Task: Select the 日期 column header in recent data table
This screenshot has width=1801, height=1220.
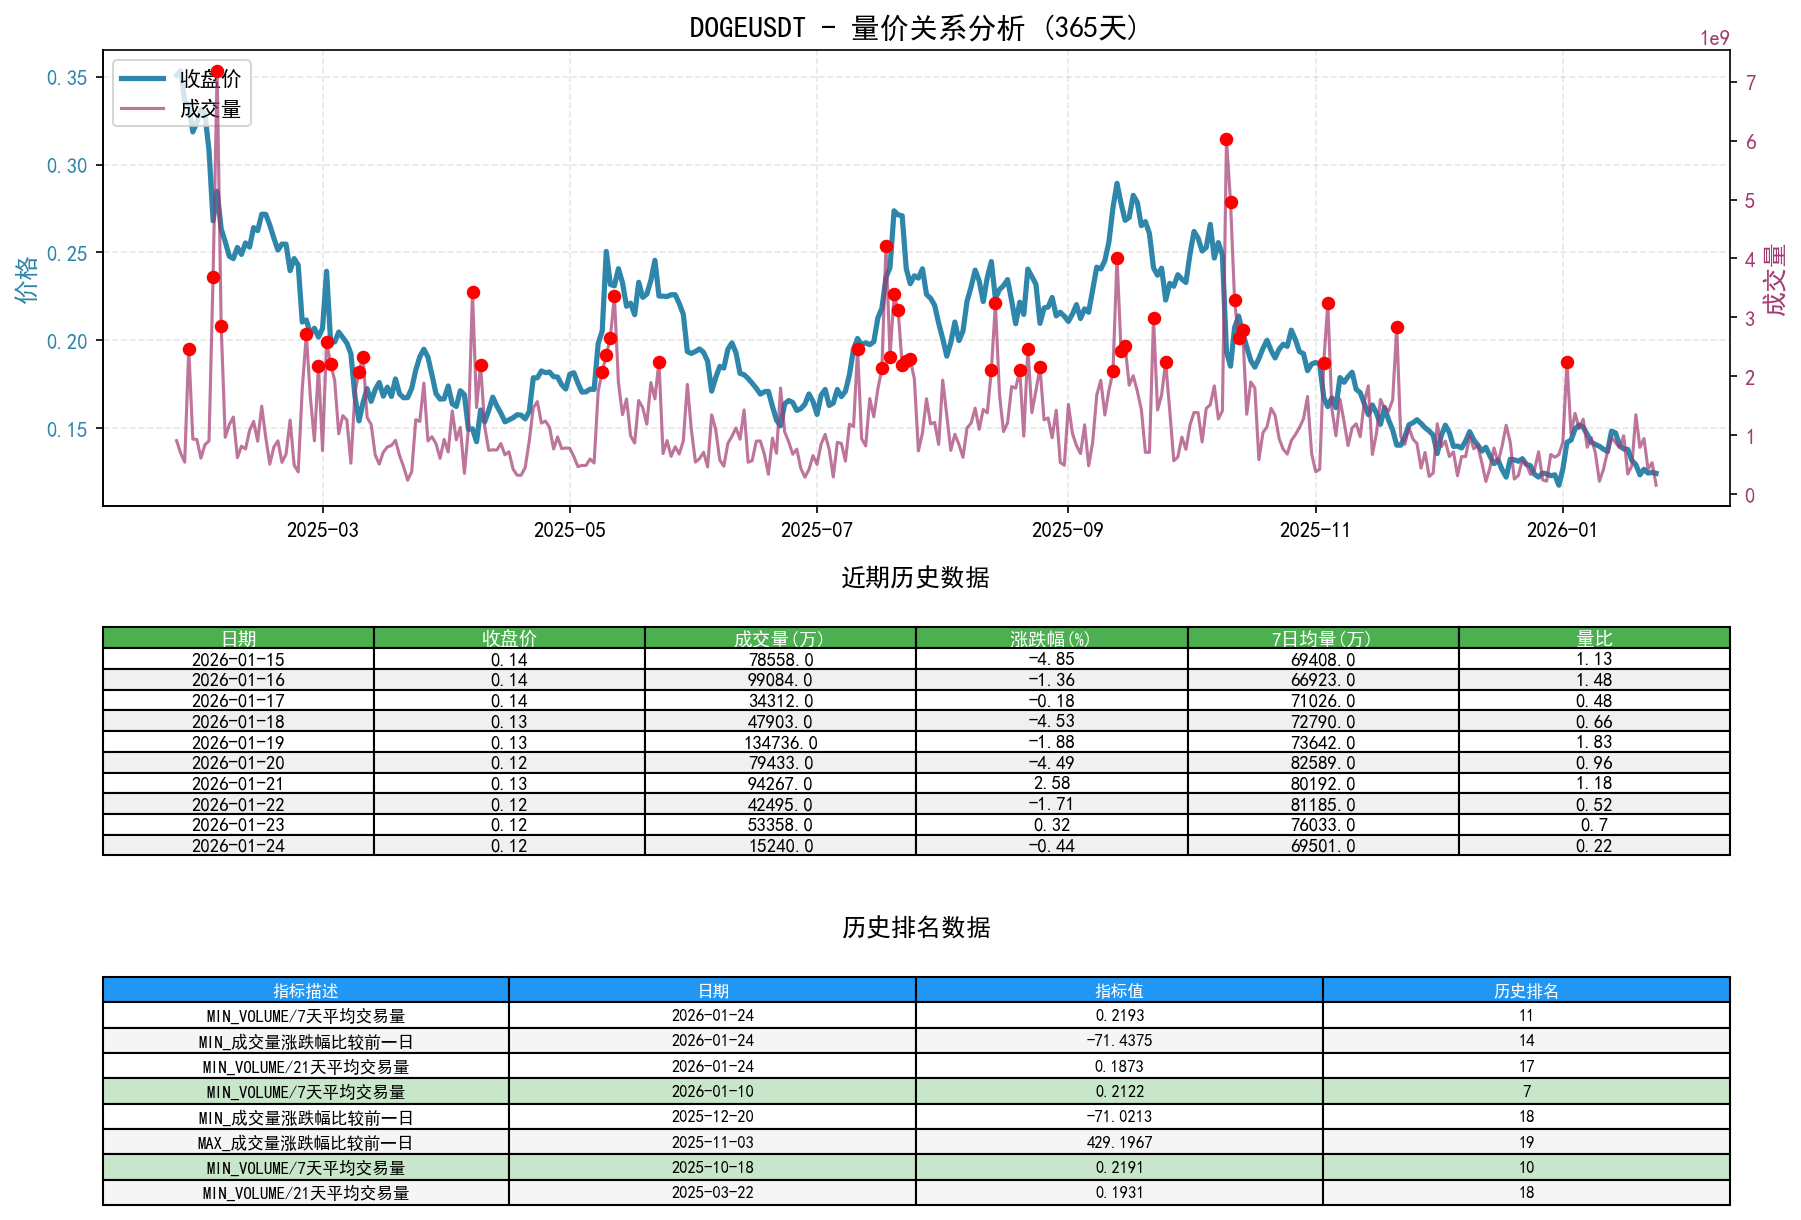Action: pyautogui.click(x=239, y=634)
